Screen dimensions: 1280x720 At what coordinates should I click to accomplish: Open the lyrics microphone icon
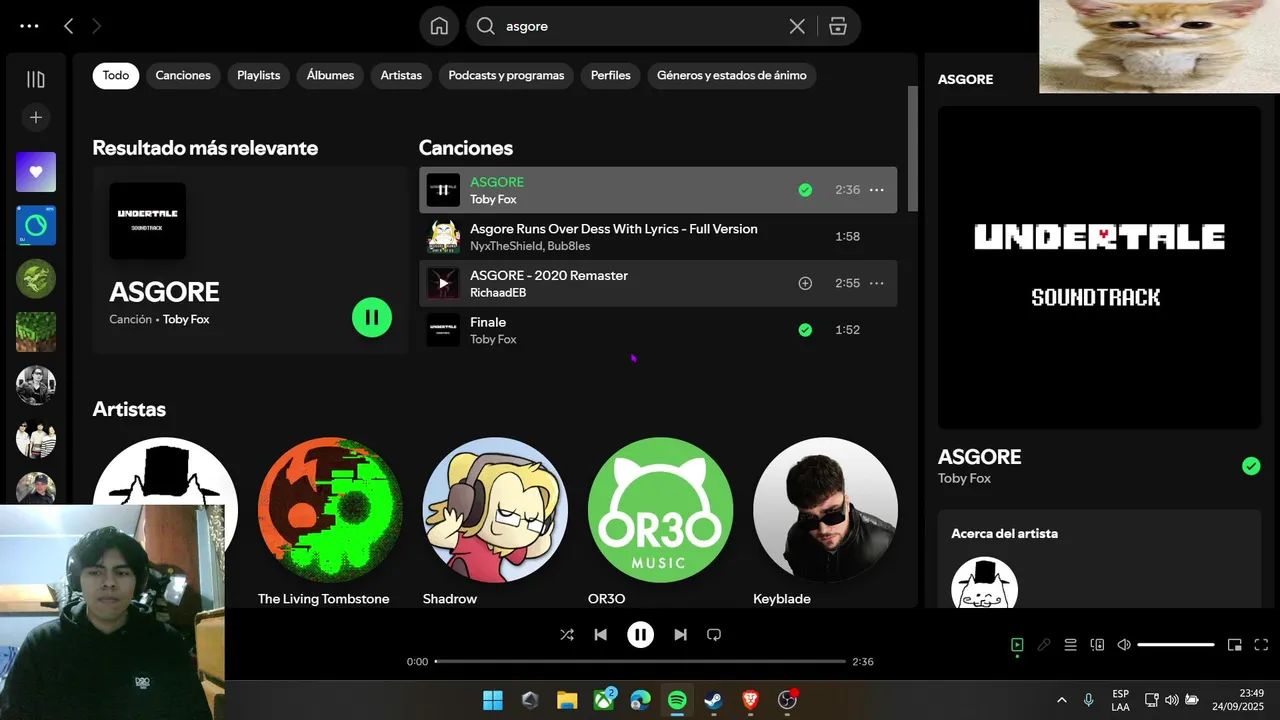tap(1044, 645)
